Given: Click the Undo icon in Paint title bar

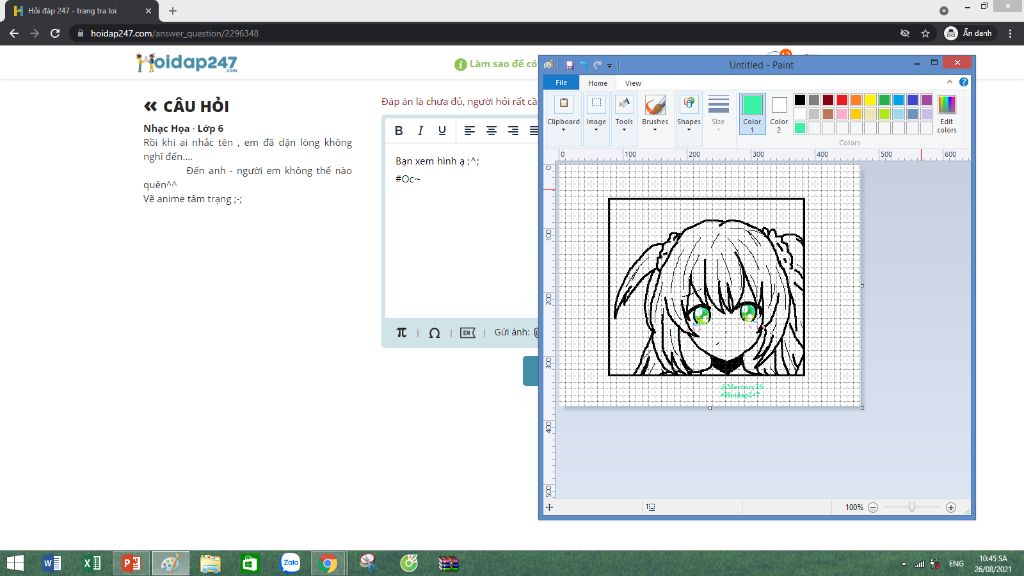Looking at the screenshot, I should [x=584, y=65].
